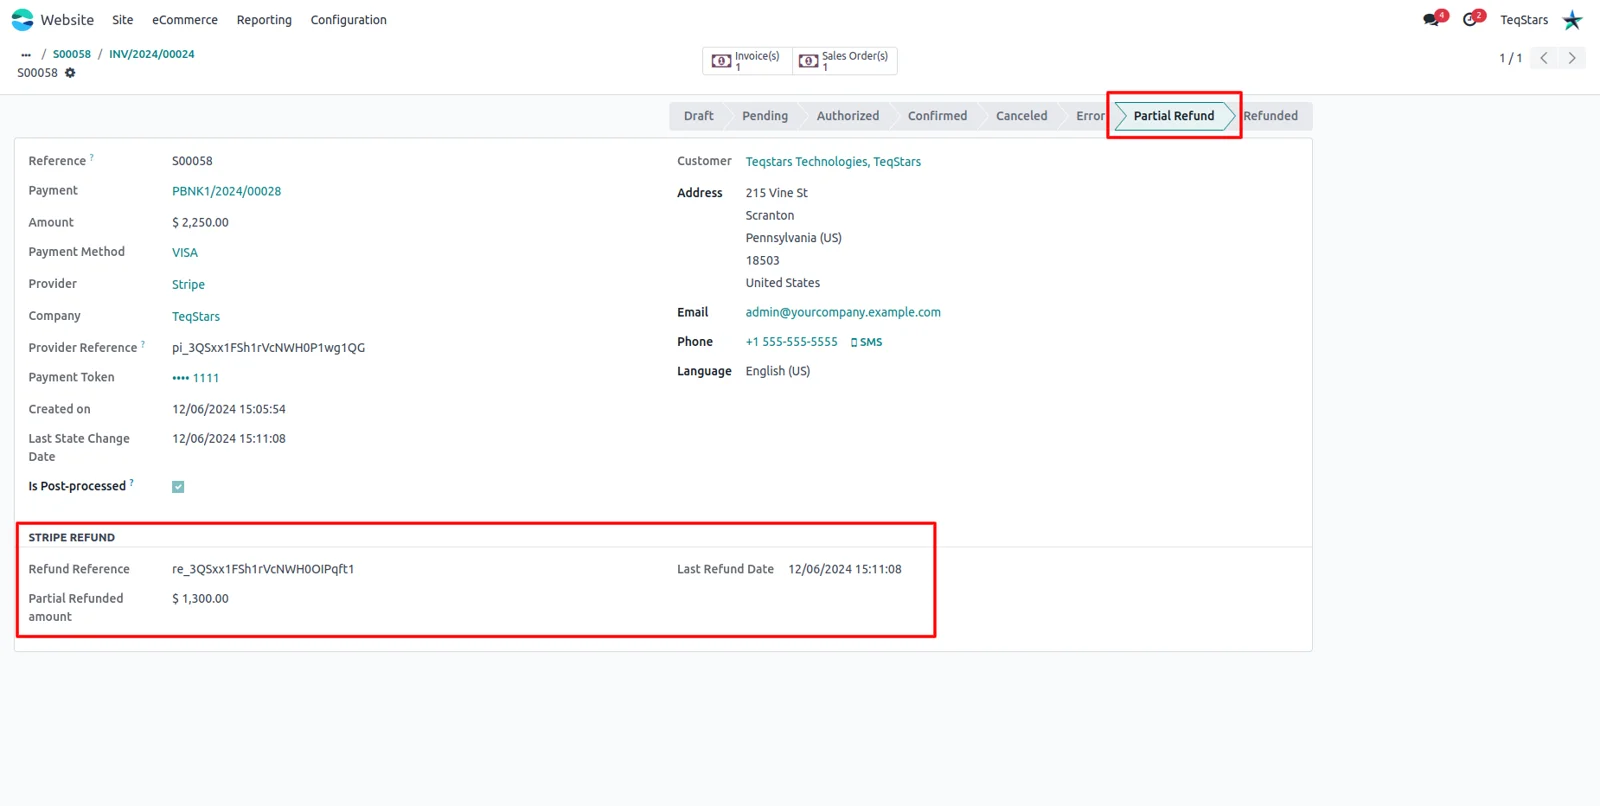Go to the next record arrow

point(1572,58)
